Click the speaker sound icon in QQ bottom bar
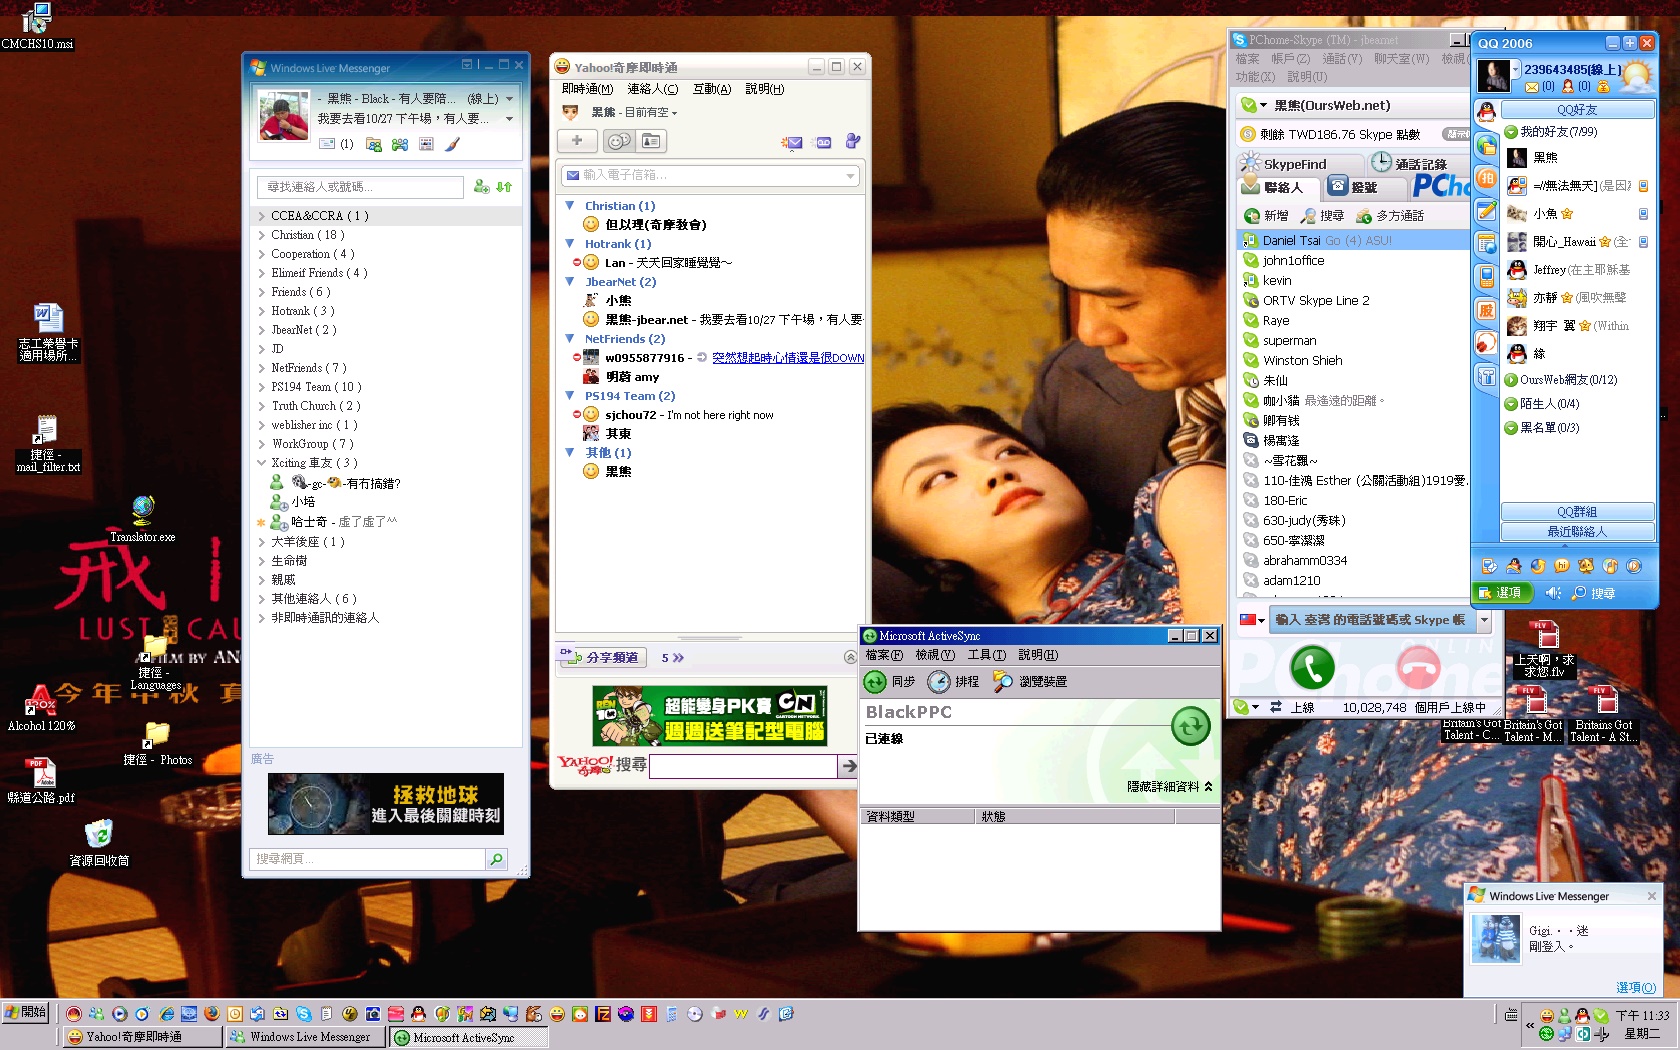This screenshot has height=1050, width=1680. (x=1552, y=593)
